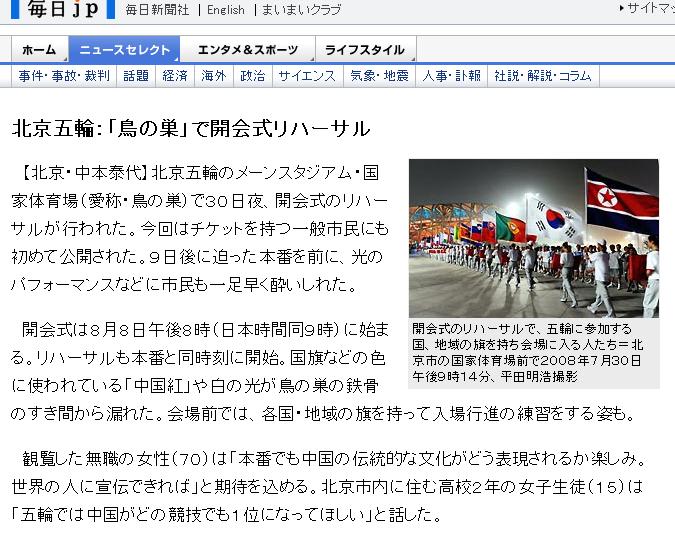
Task: Open the 政治 news category
Action: (x=253, y=76)
